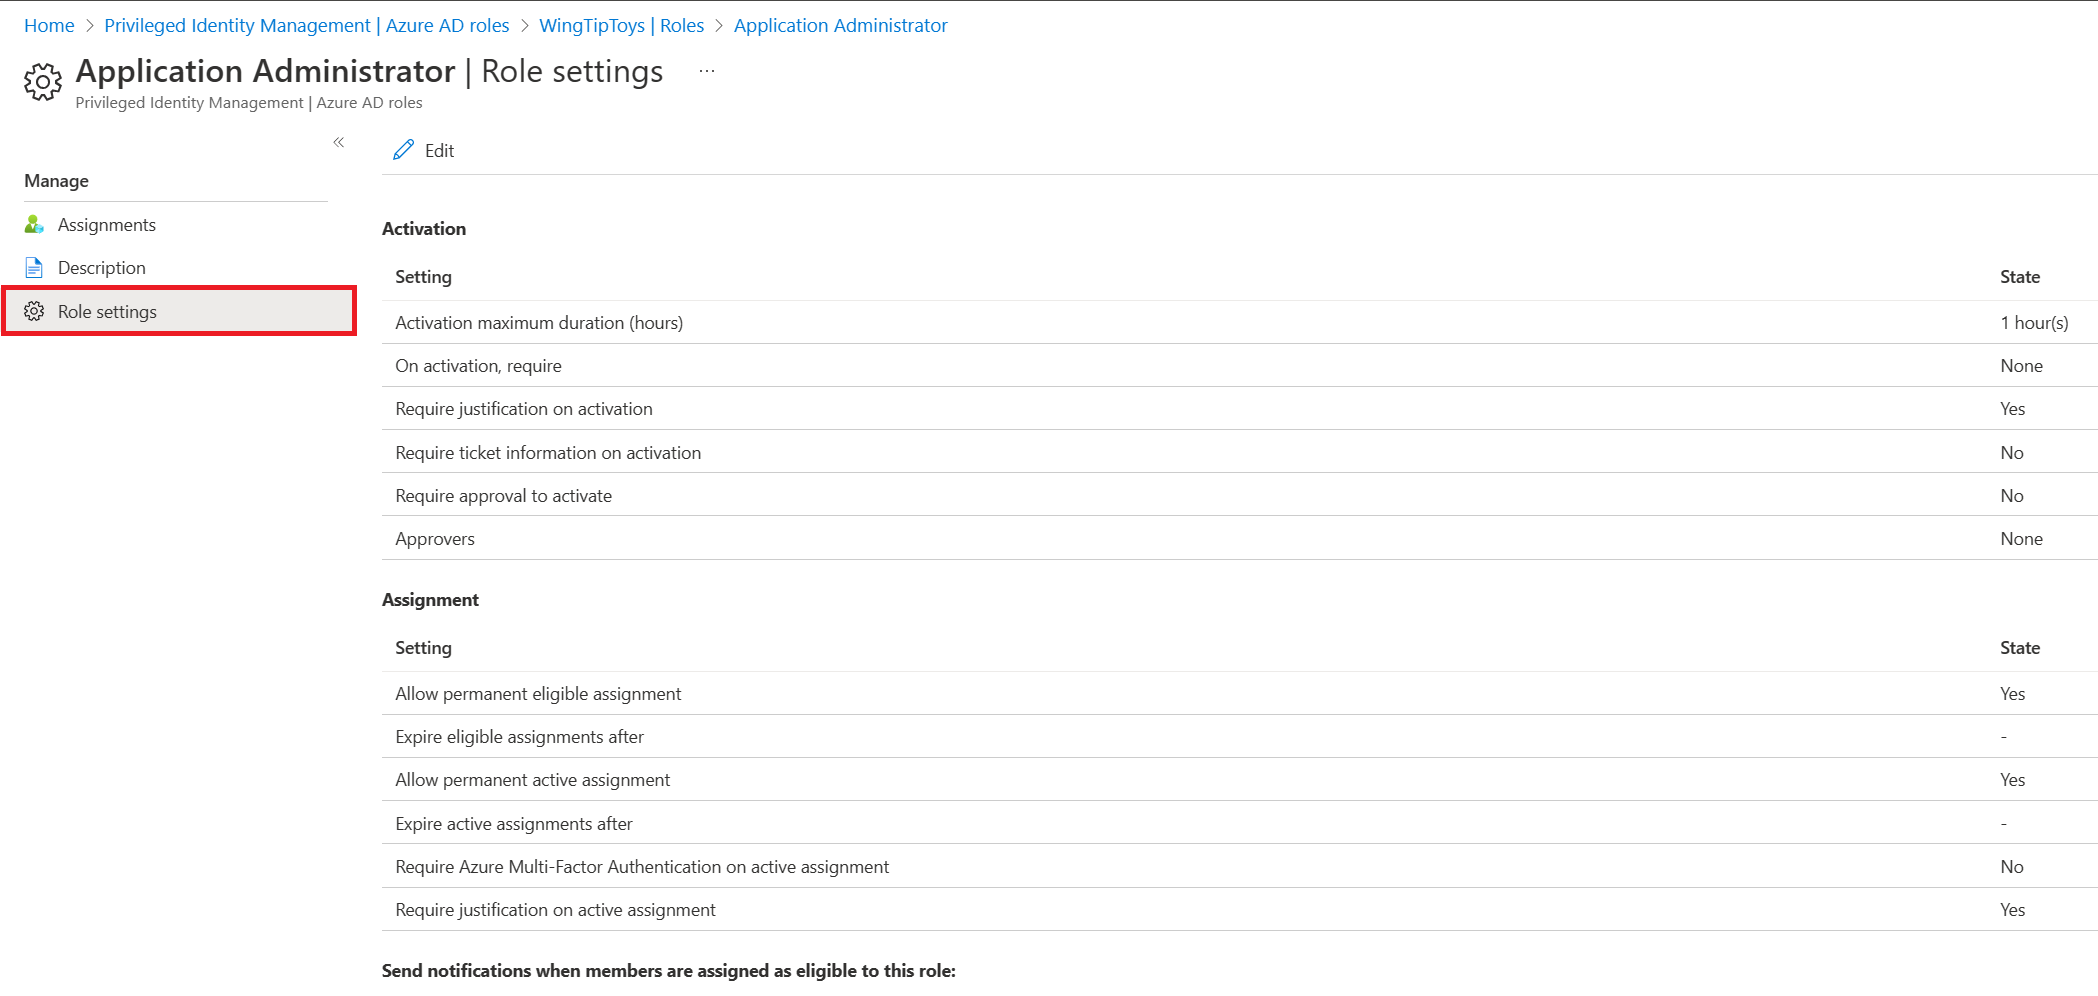Select Require approval to activate row
2098x996 pixels.
pos(1239,495)
